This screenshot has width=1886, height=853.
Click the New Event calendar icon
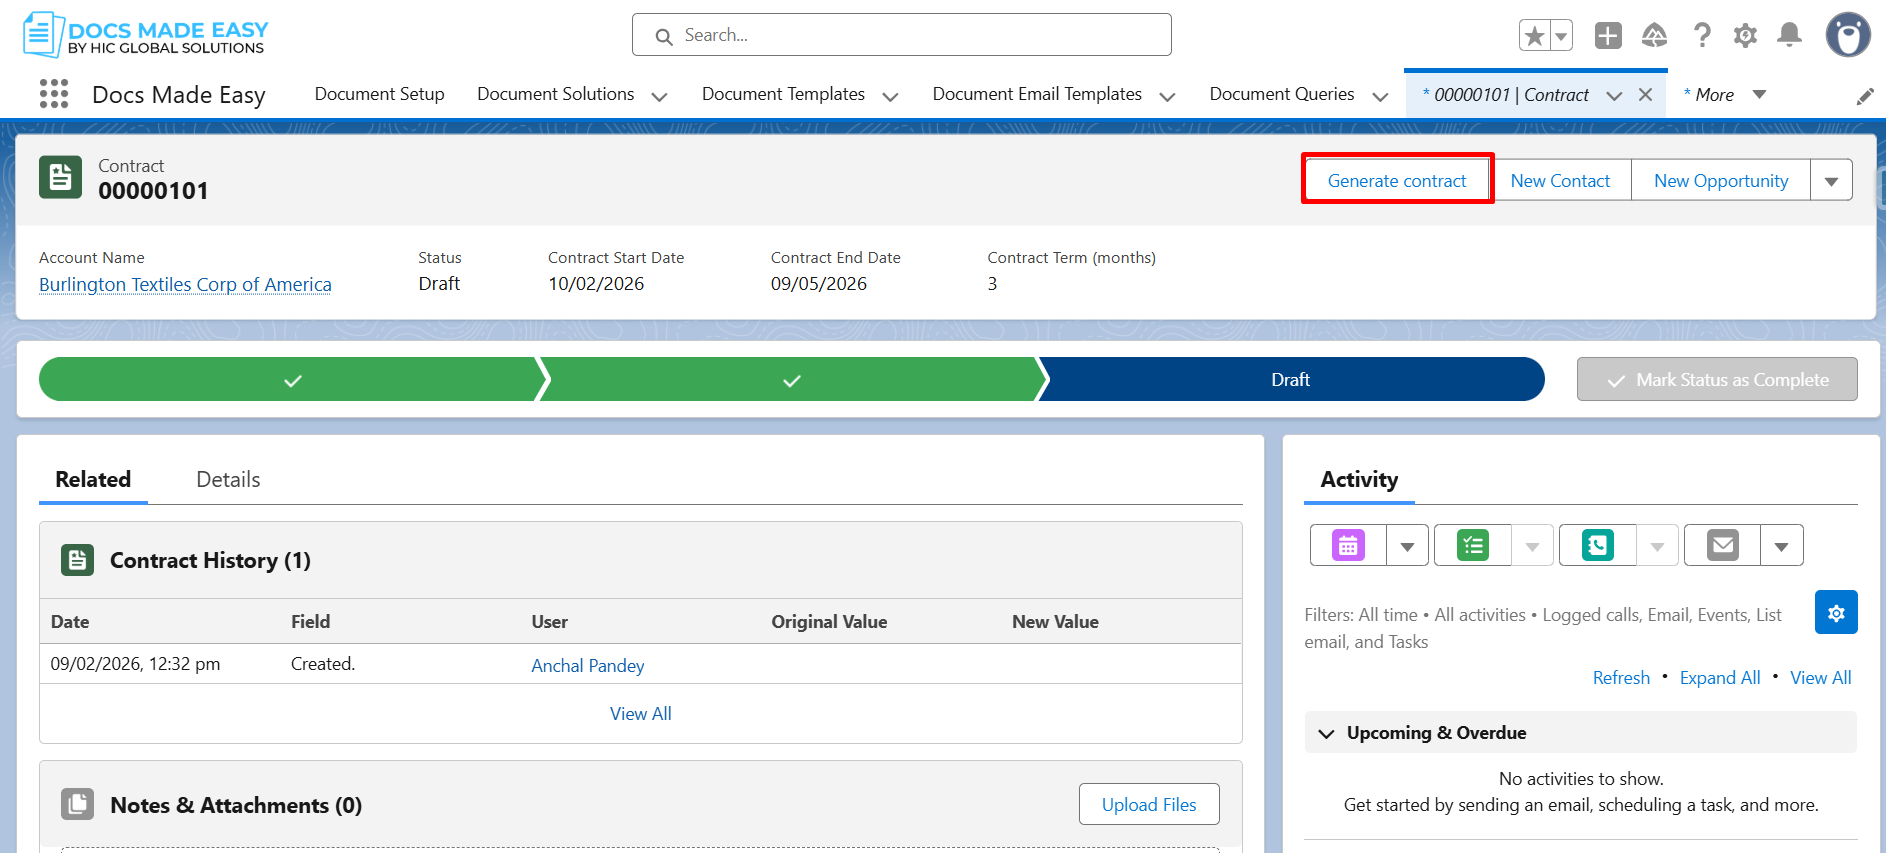click(1348, 546)
